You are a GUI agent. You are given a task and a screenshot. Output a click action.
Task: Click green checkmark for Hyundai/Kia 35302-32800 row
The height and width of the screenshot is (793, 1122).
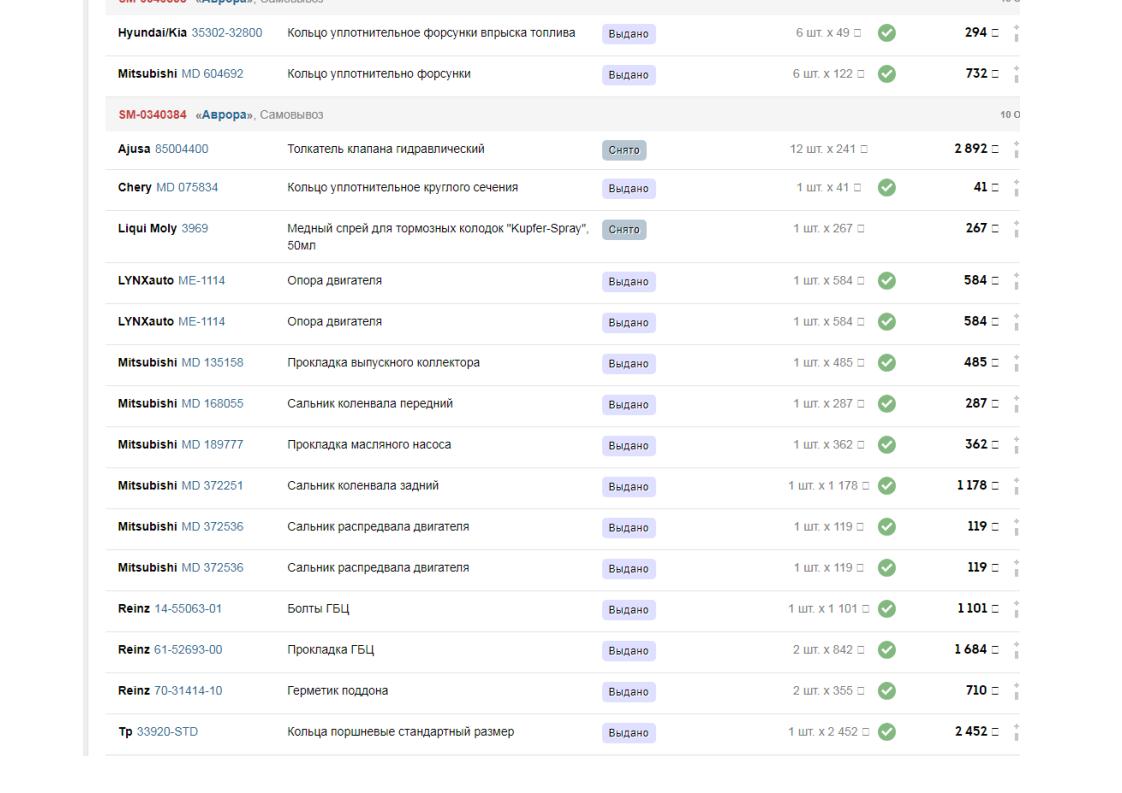coord(886,33)
